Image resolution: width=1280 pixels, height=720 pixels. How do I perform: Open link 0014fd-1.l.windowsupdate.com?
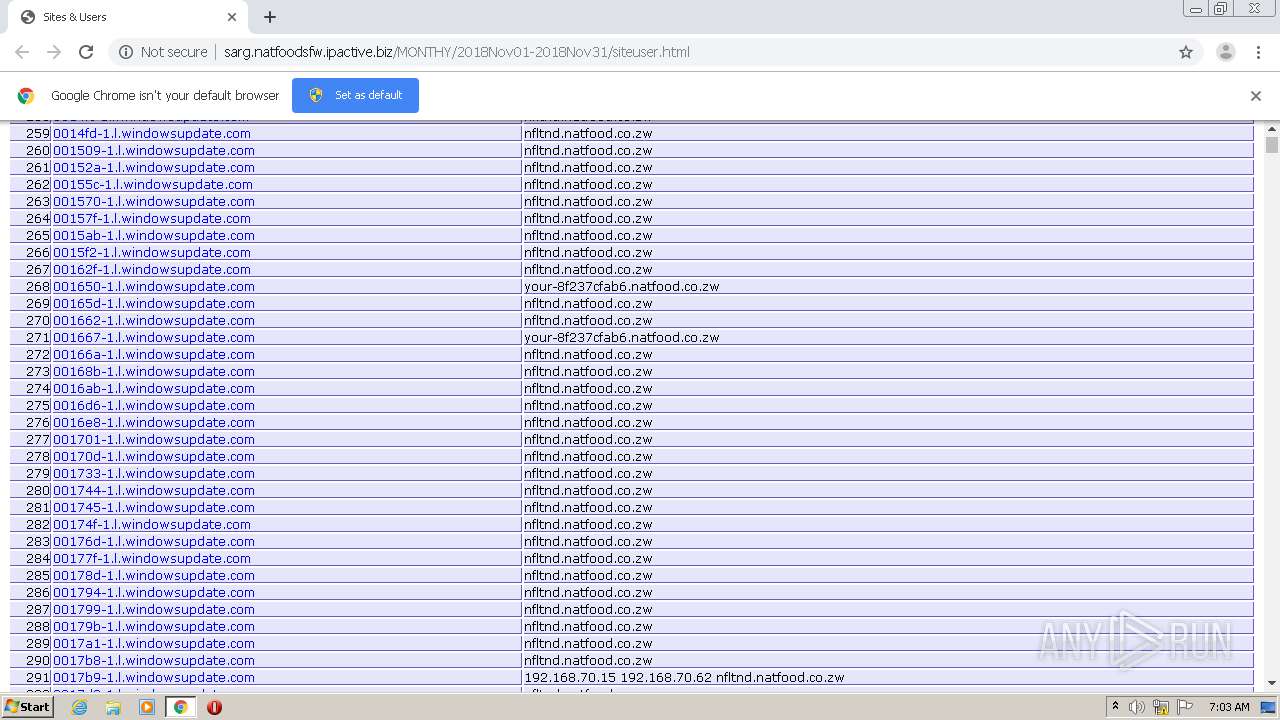coord(152,133)
